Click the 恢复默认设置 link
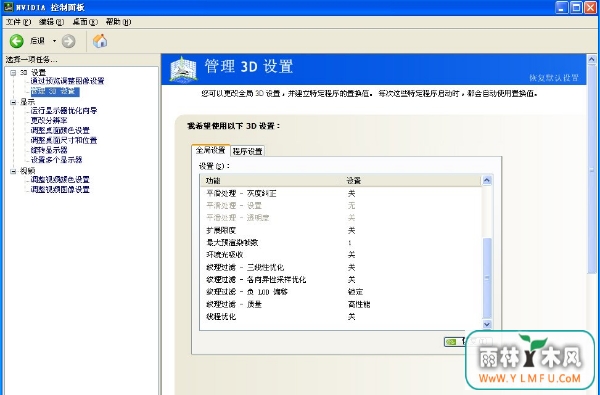The width and height of the screenshot is (600, 395). 554,78
